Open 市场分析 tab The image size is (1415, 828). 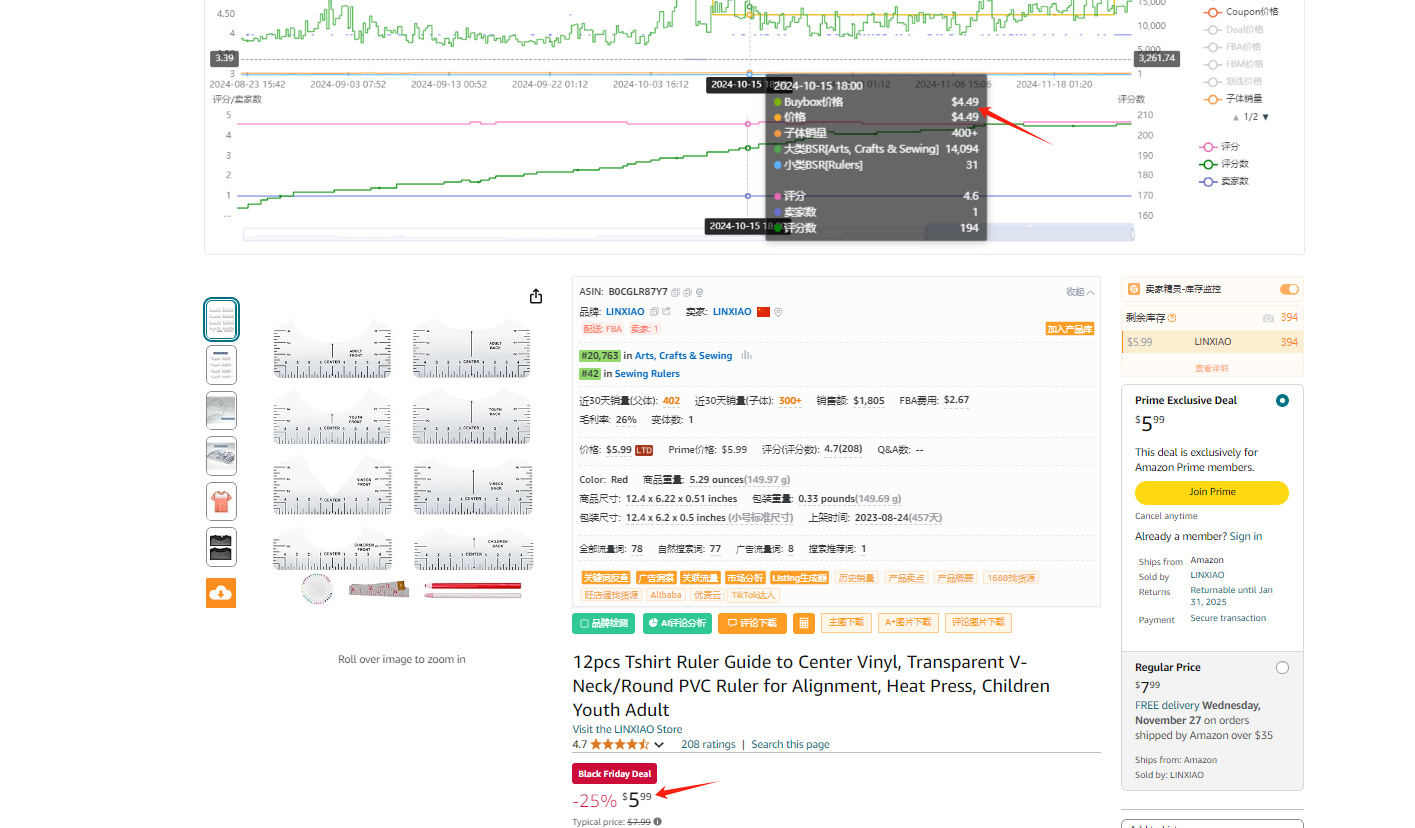(744, 578)
